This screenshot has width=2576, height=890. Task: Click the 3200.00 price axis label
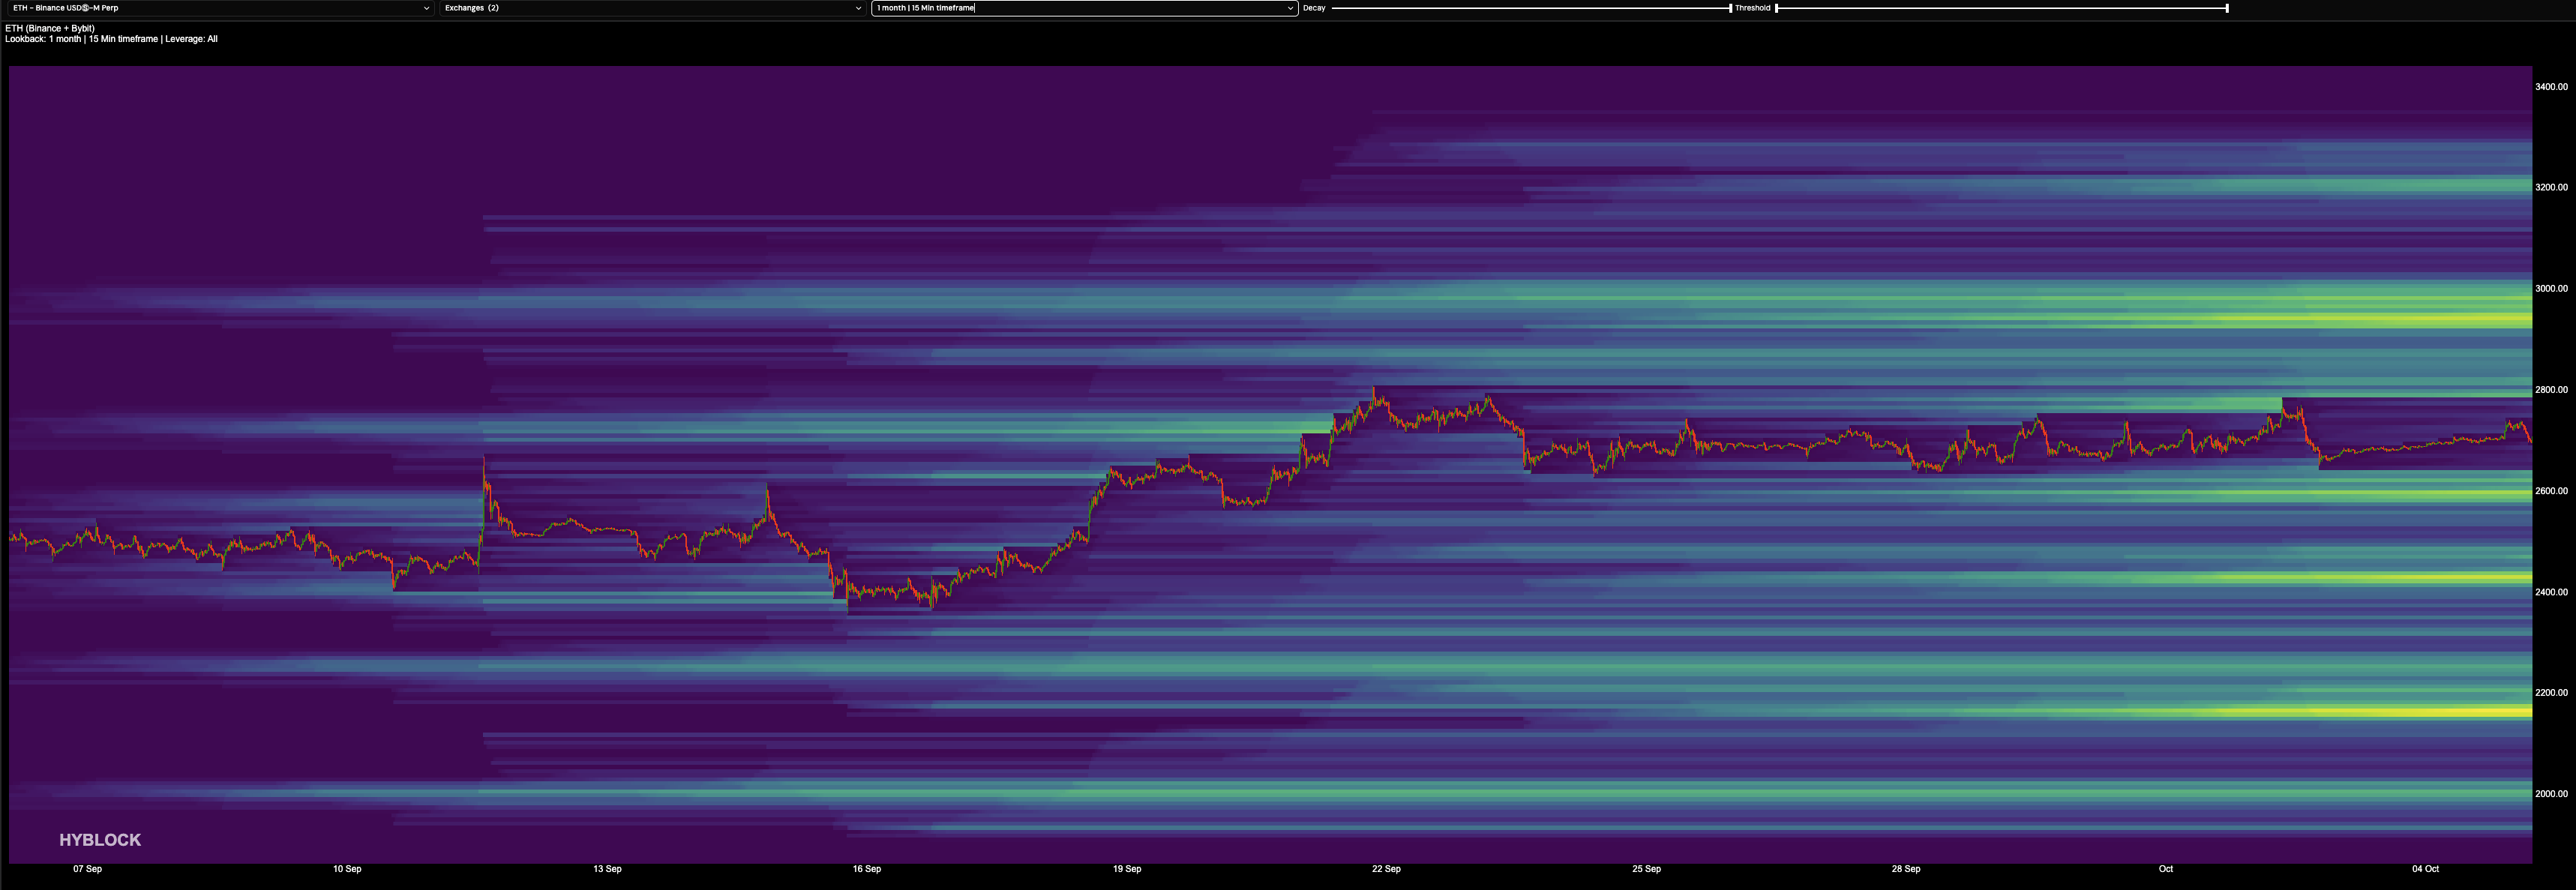click(x=2551, y=187)
